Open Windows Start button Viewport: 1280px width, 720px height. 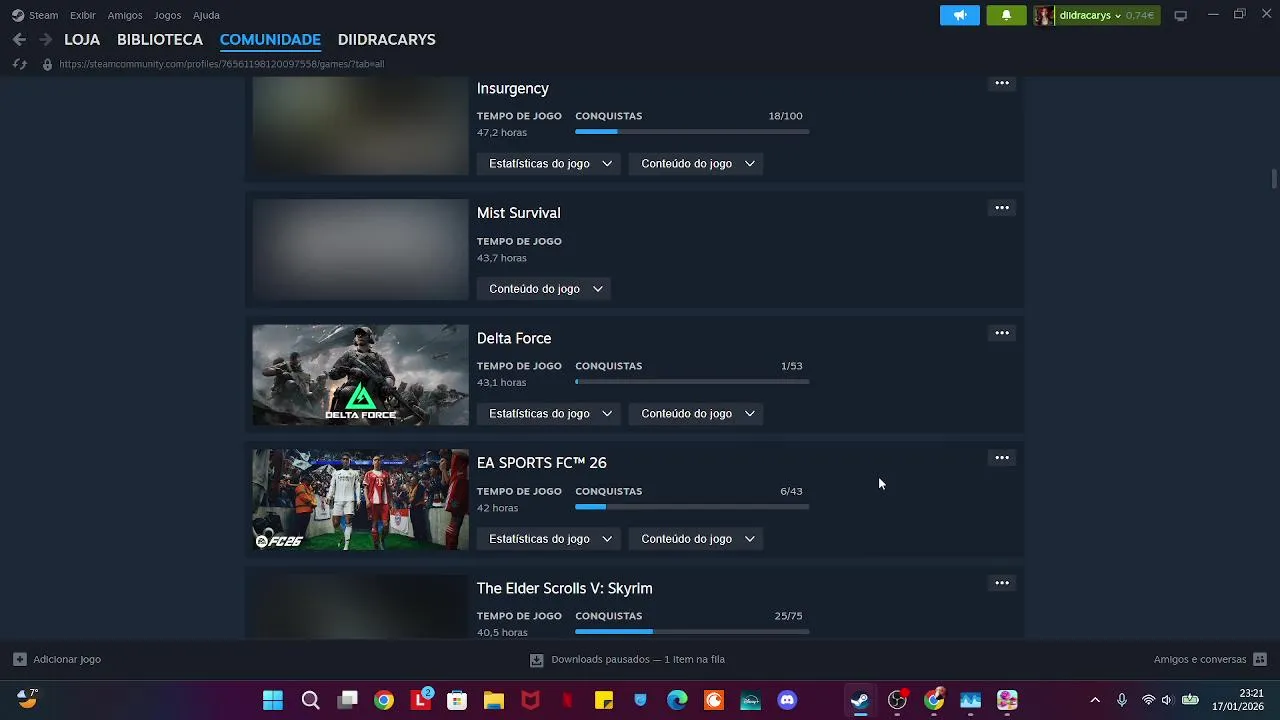click(x=272, y=700)
